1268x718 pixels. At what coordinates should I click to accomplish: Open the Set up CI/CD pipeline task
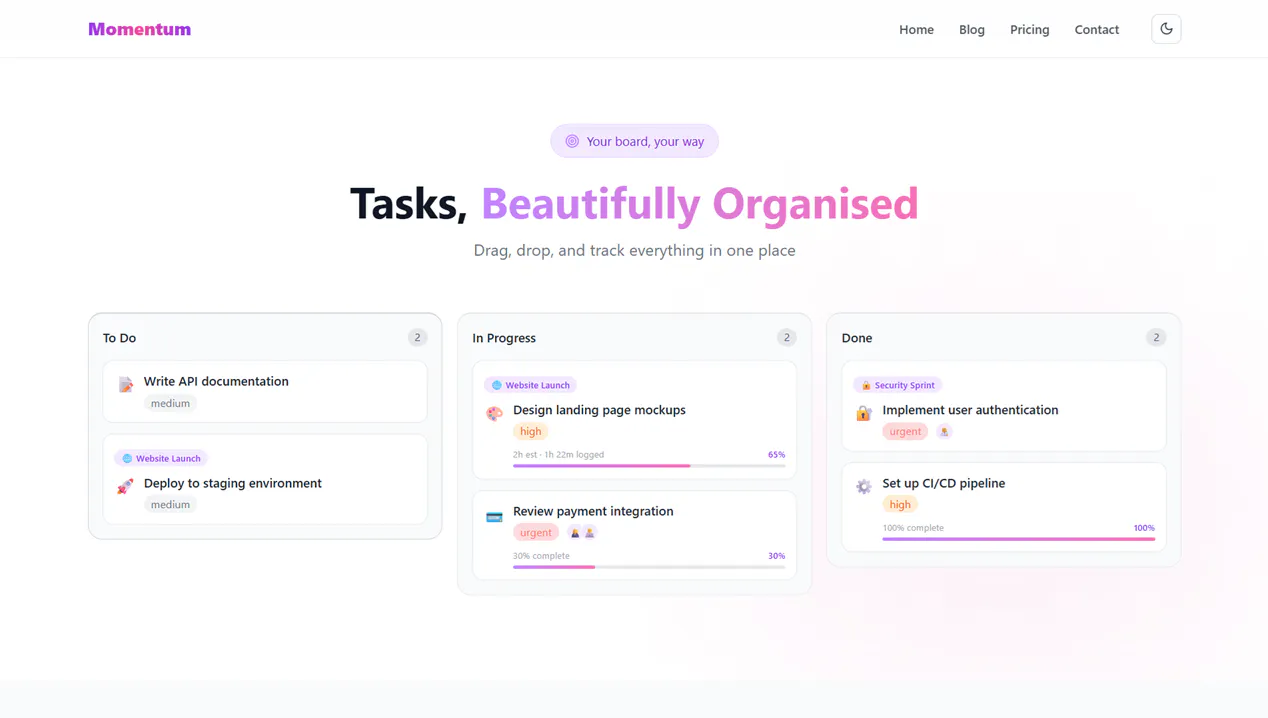pyautogui.click(x=1004, y=507)
